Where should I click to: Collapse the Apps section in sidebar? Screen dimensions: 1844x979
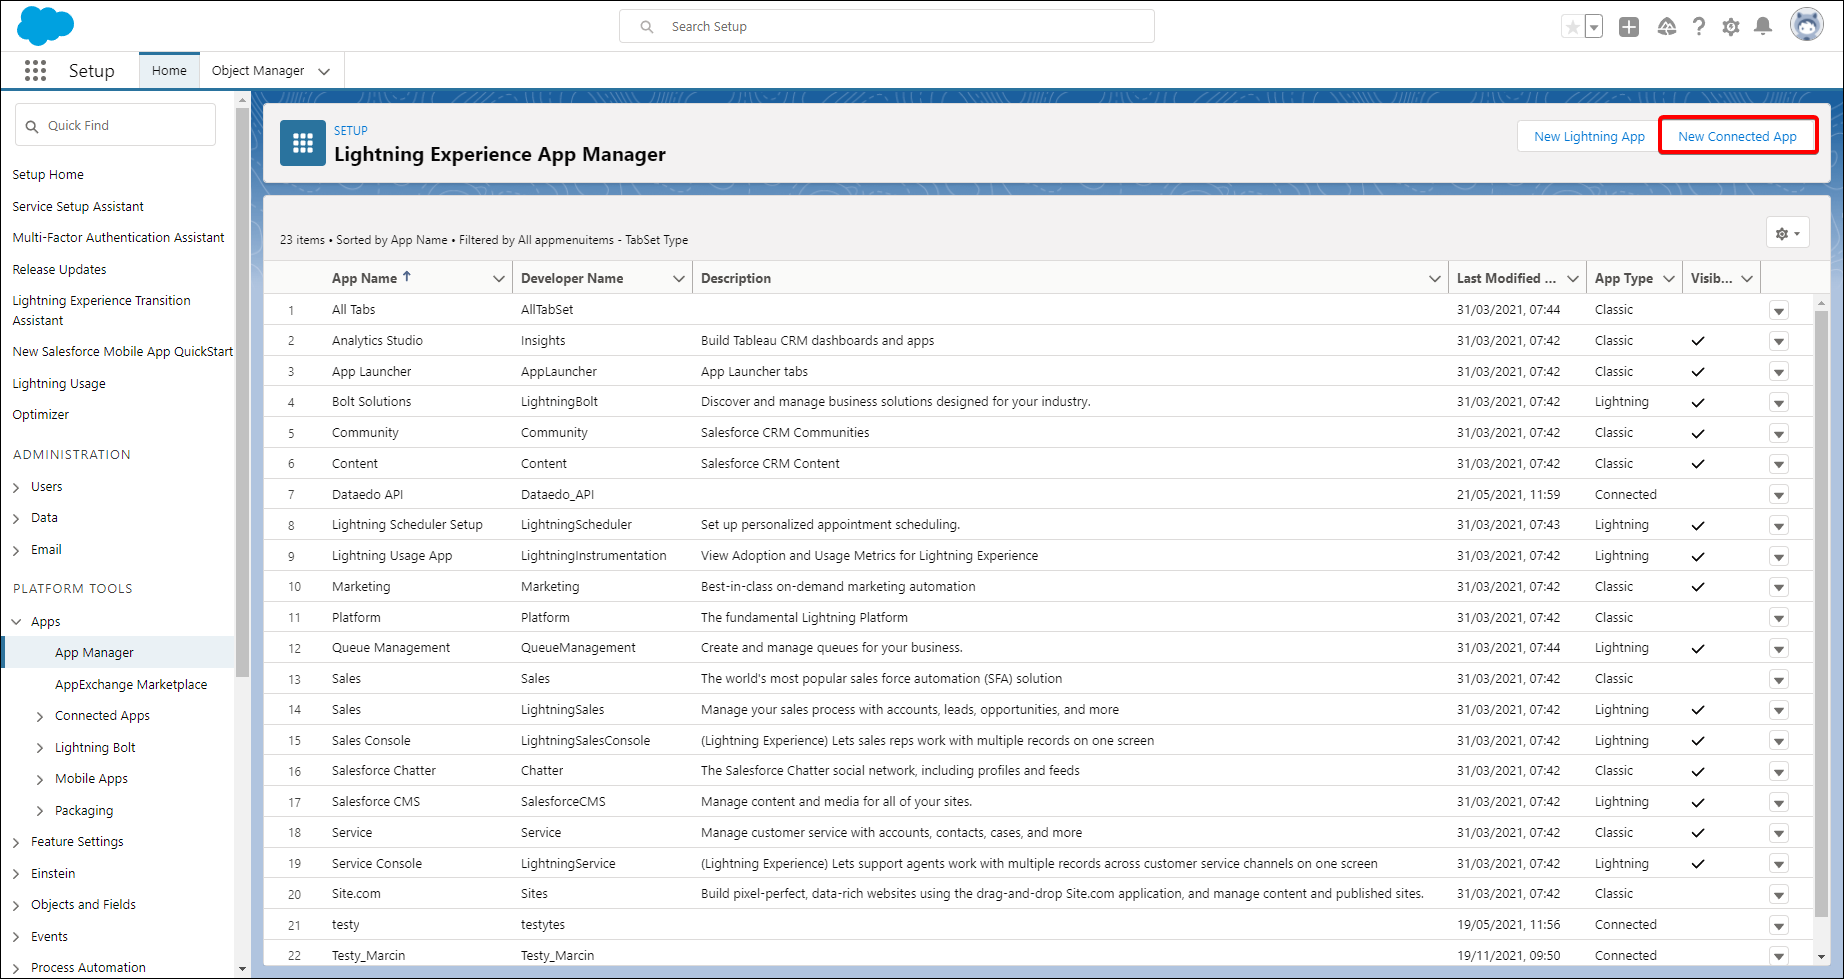17,622
